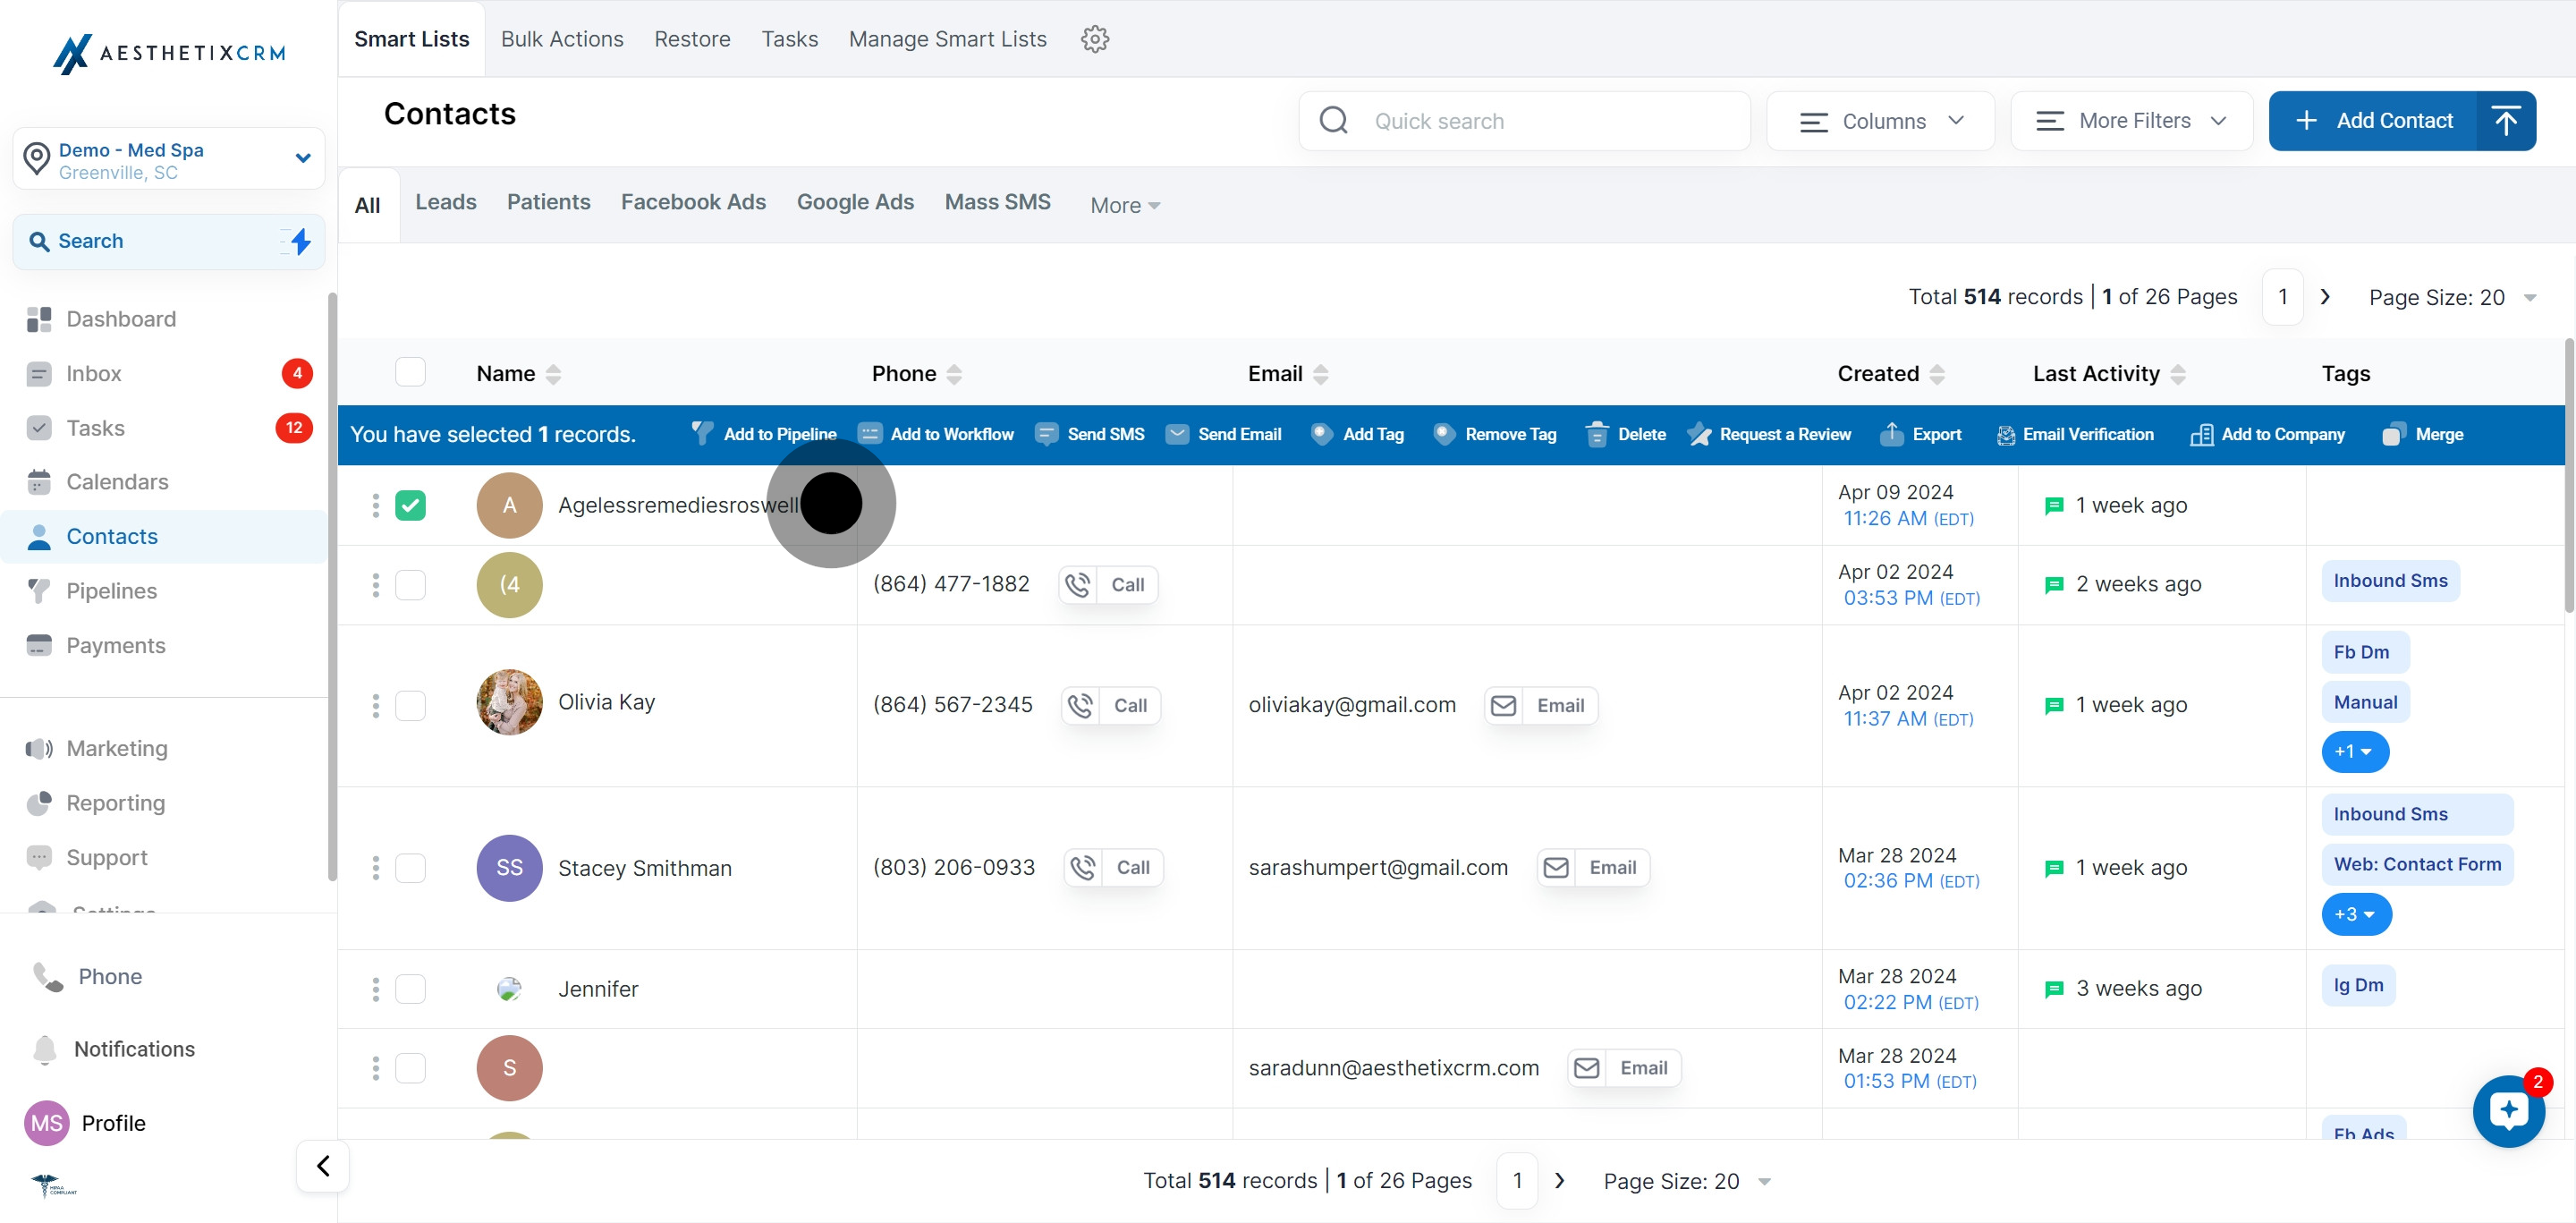Click the Export icon in action bar
Screen dimensions: 2576x1223
(x=1891, y=434)
